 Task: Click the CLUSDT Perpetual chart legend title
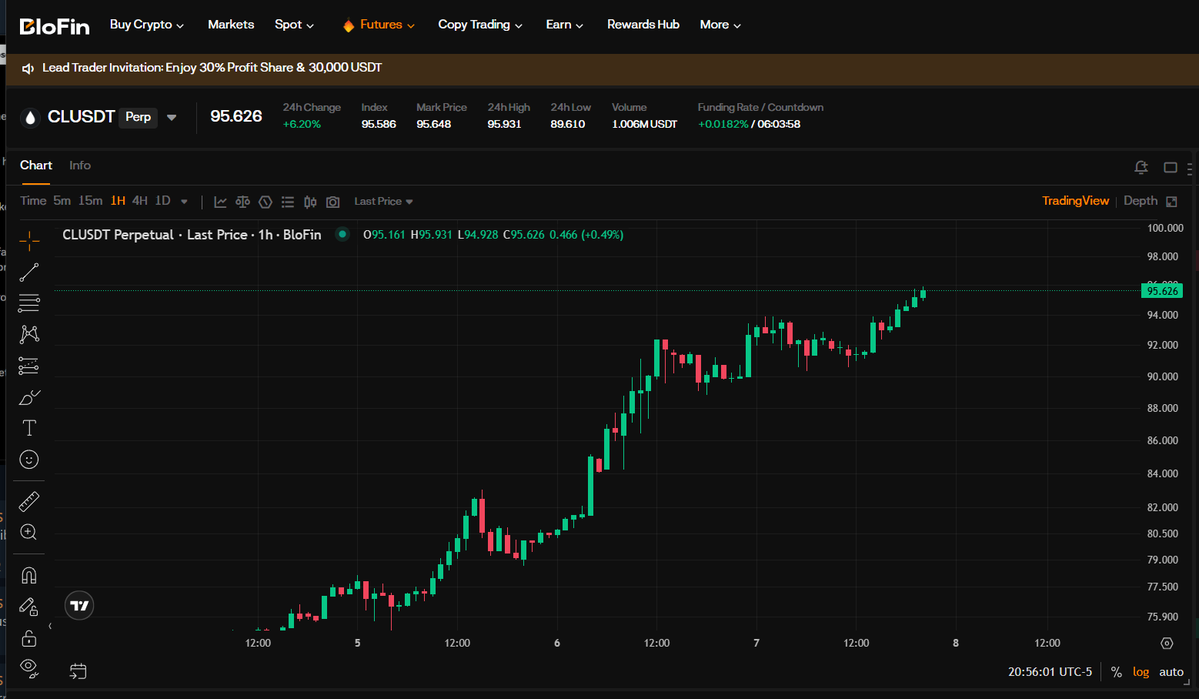(192, 235)
